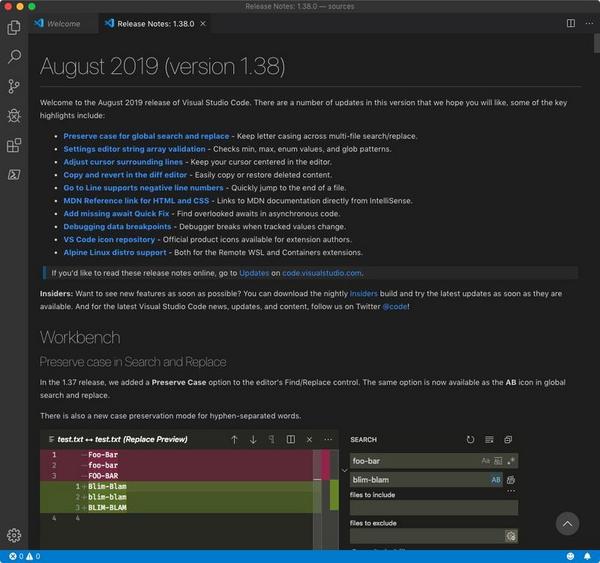The height and width of the screenshot is (563, 600).
Task: Toggle Match Case Aa in foo-bar field
Action: point(486,461)
